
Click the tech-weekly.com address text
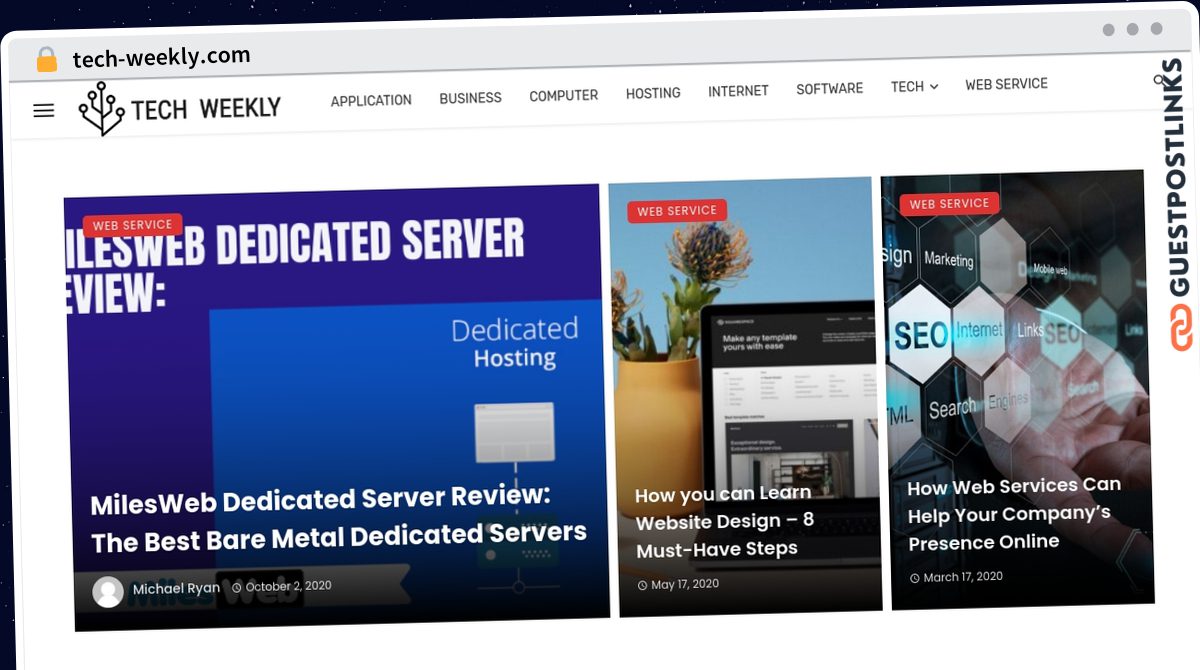[161, 57]
